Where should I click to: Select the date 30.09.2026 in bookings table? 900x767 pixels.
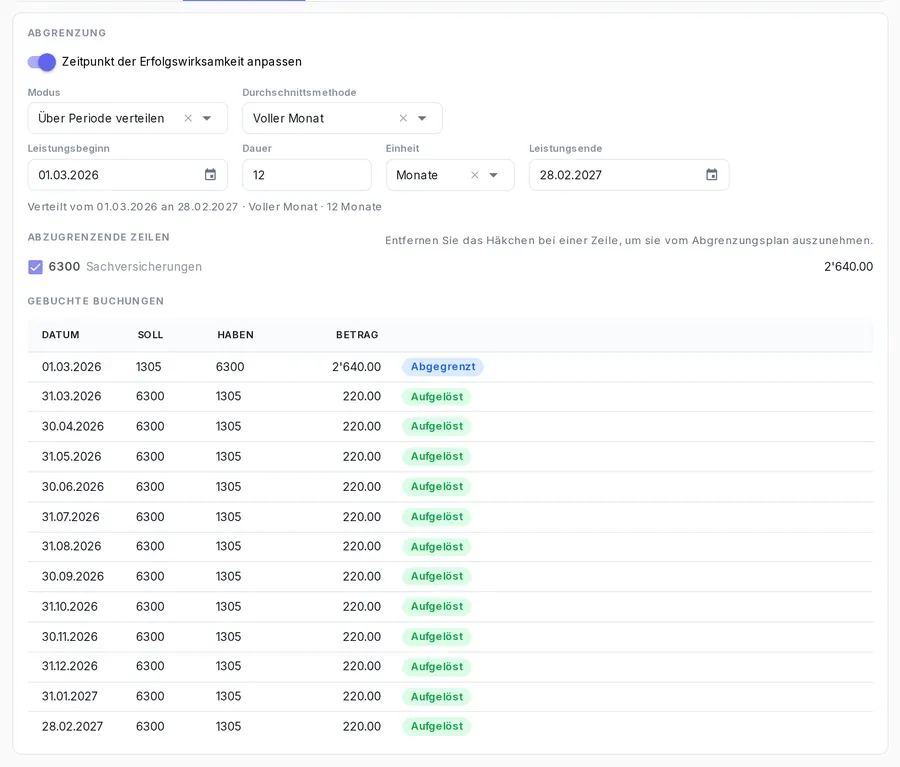(x=73, y=576)
